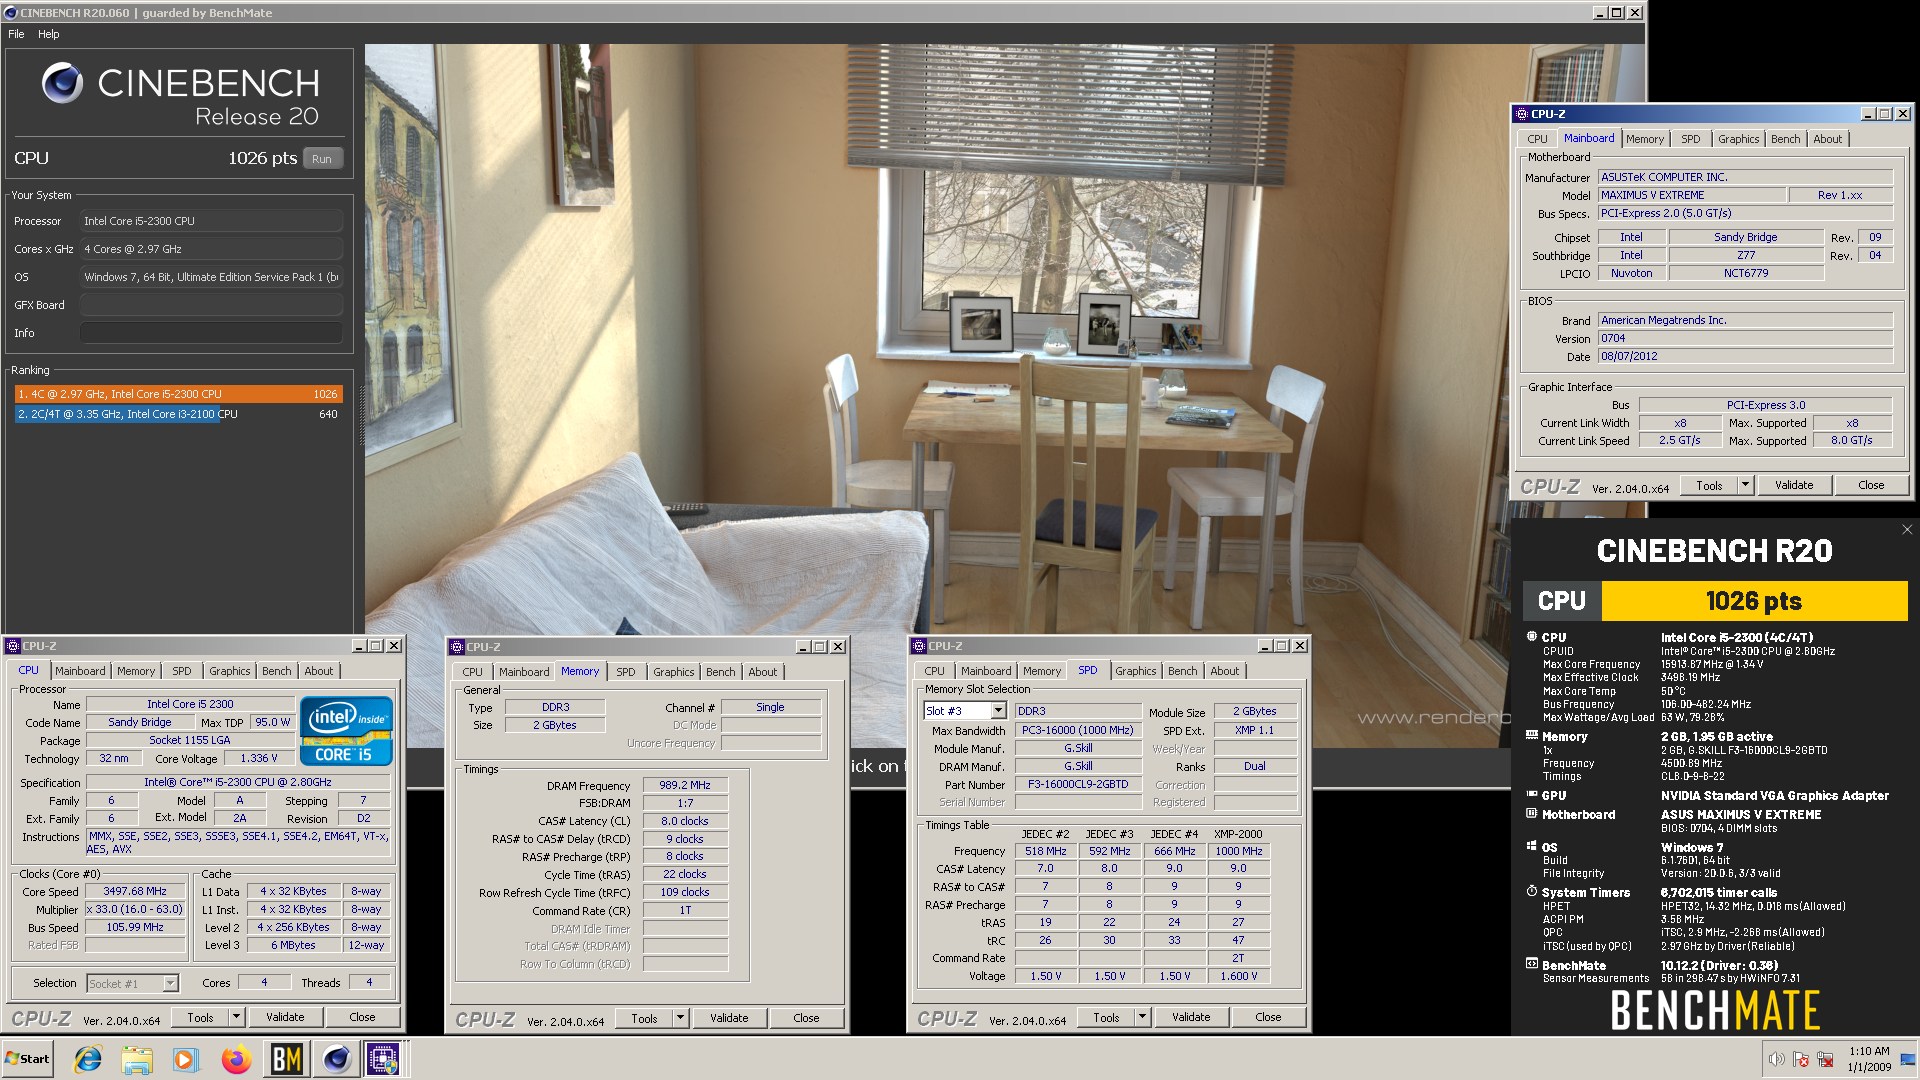Click the volume speaker tray icon
The width and height of the screenshot is (1920, 1080).
tap(1777, 1059)
